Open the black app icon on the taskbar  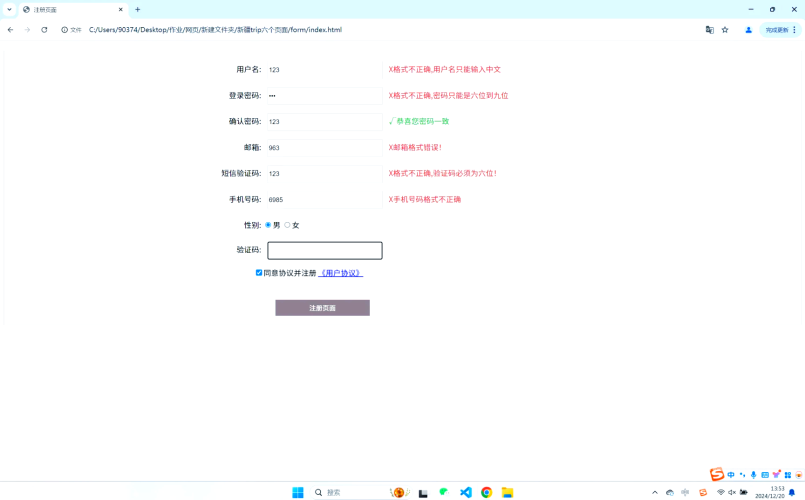(423, 493)
